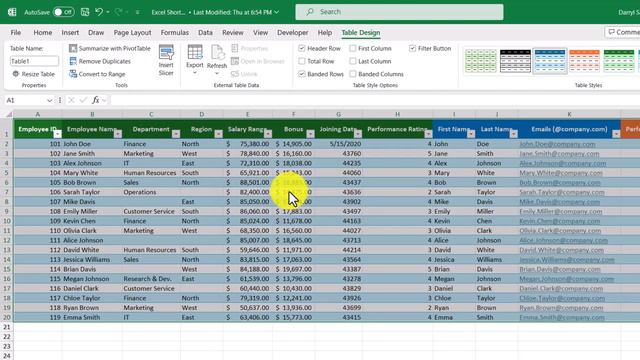Click the Properties external data icon

tap(249, 48)
